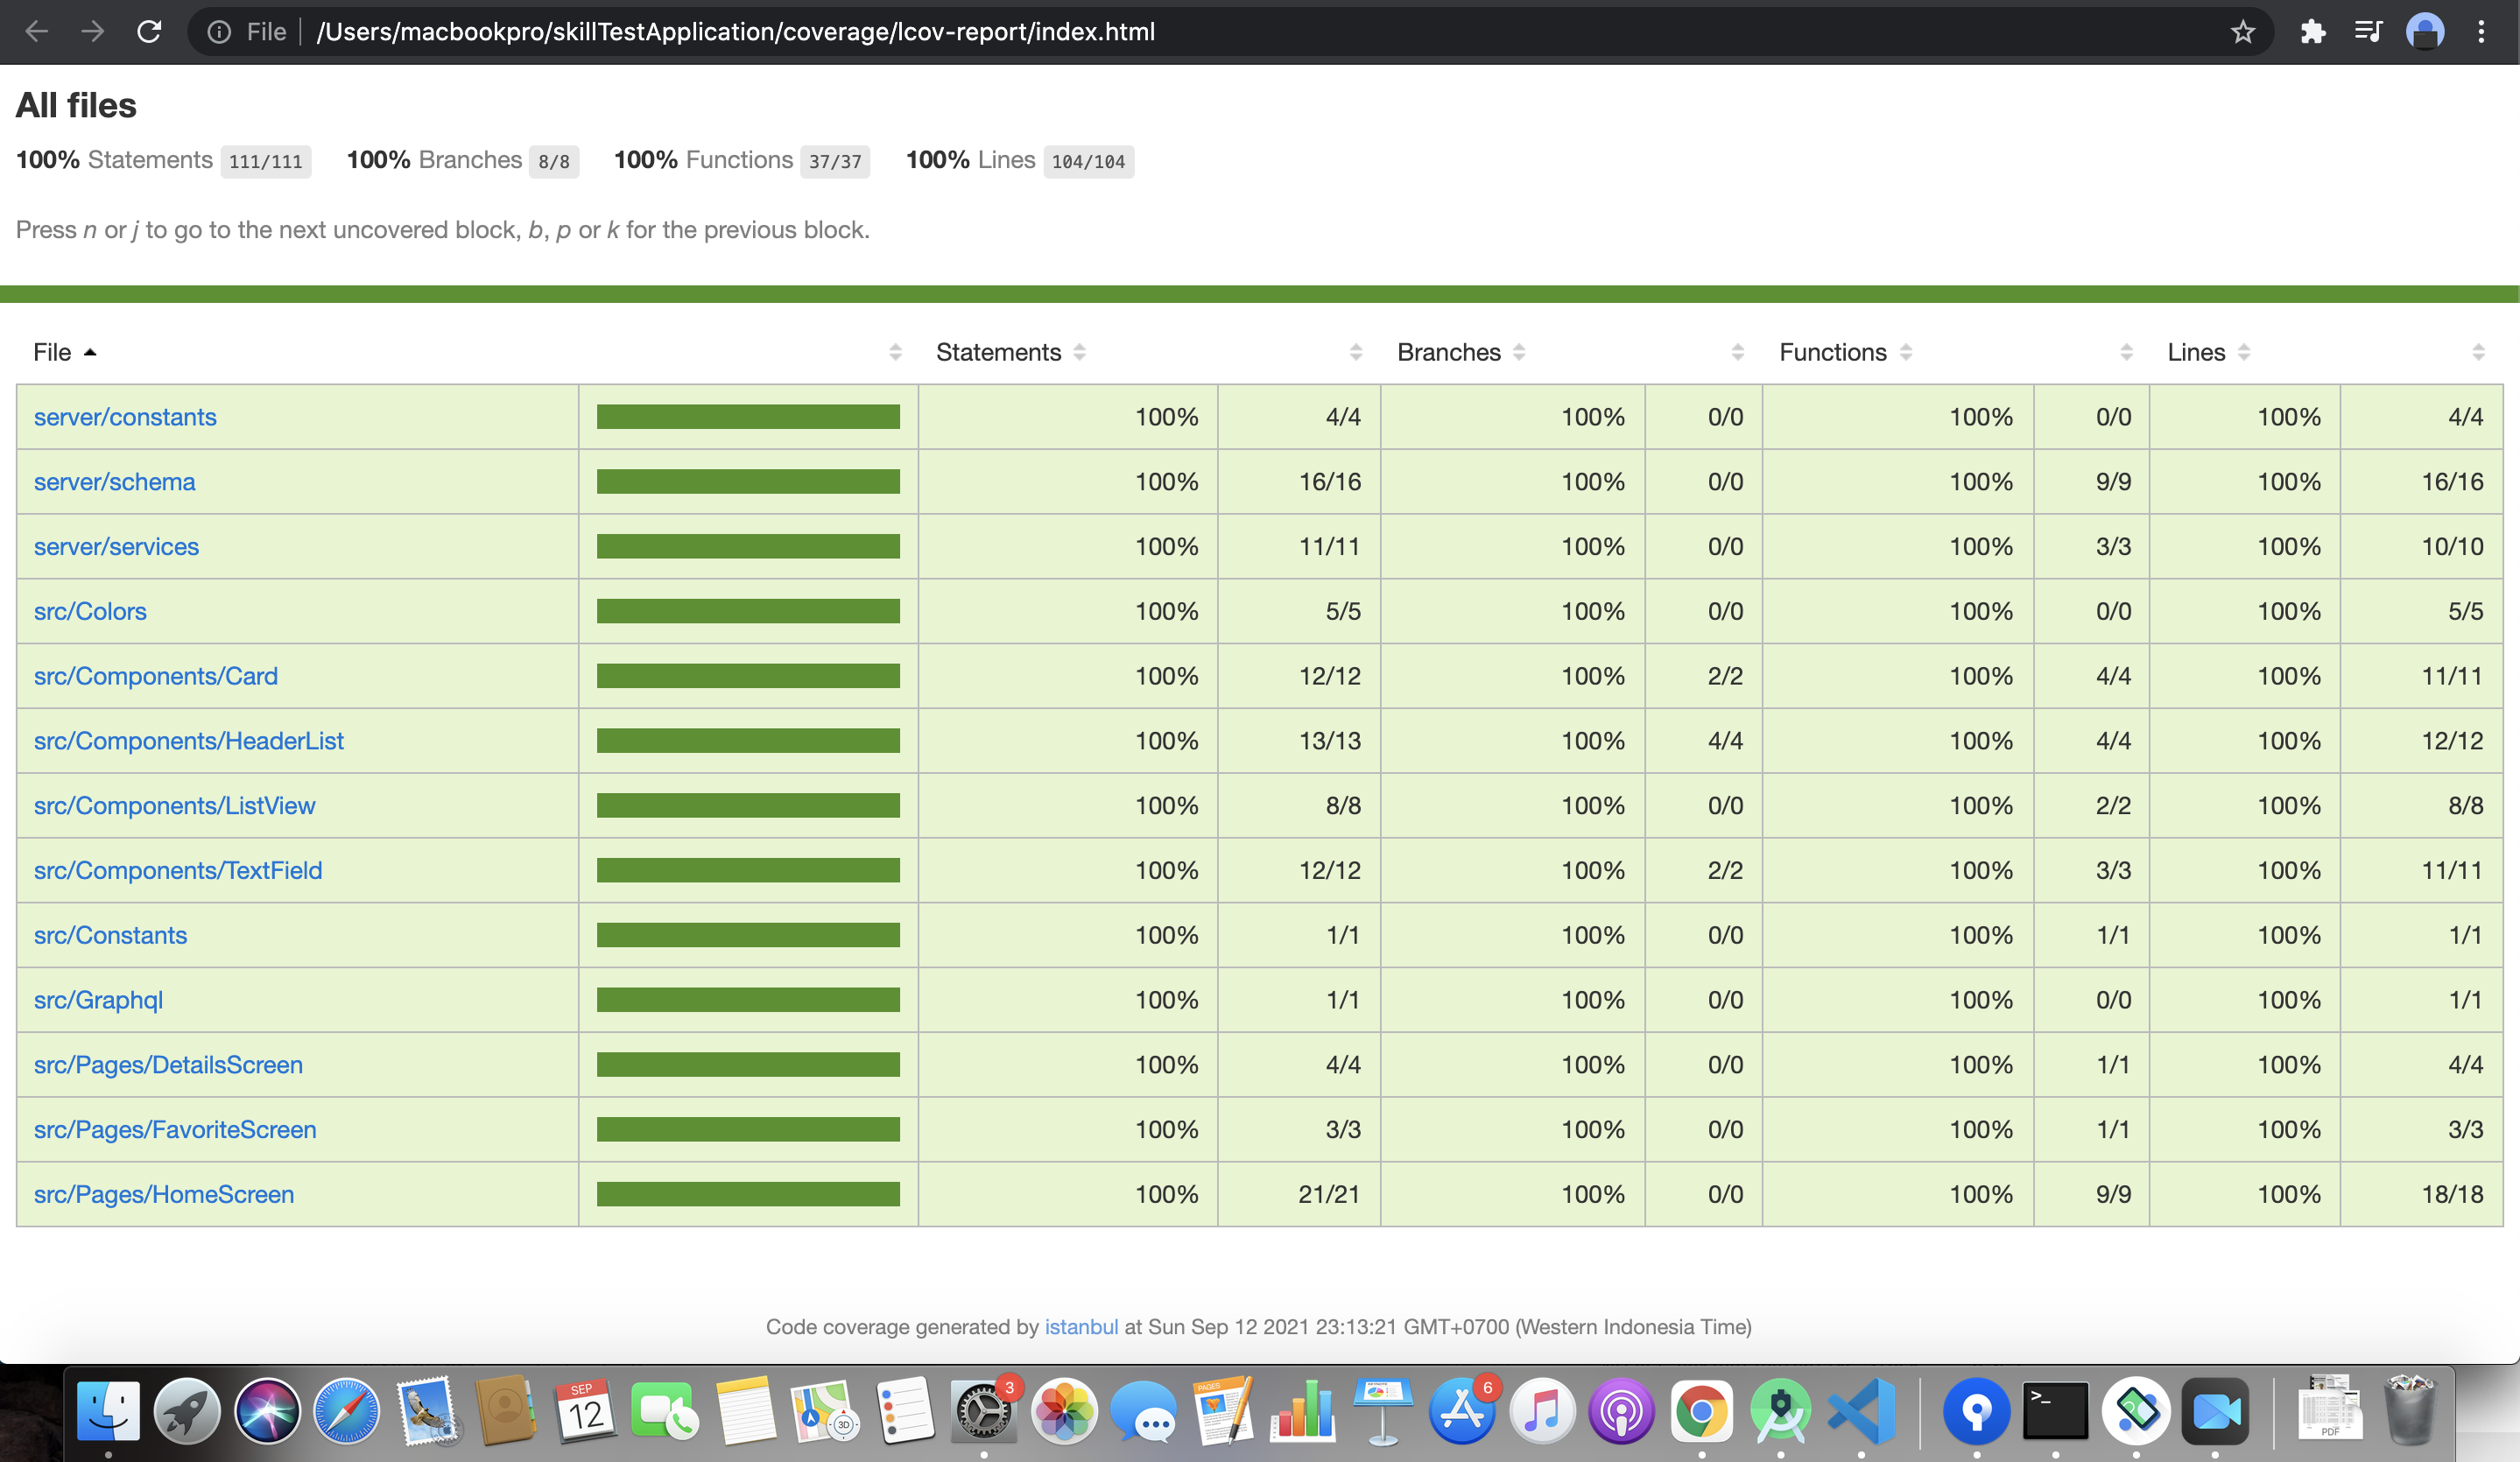Viewport: 2520px width, 1462px height.
Task: Open server/schema coverage link
Action: click(x=114, y=482)
